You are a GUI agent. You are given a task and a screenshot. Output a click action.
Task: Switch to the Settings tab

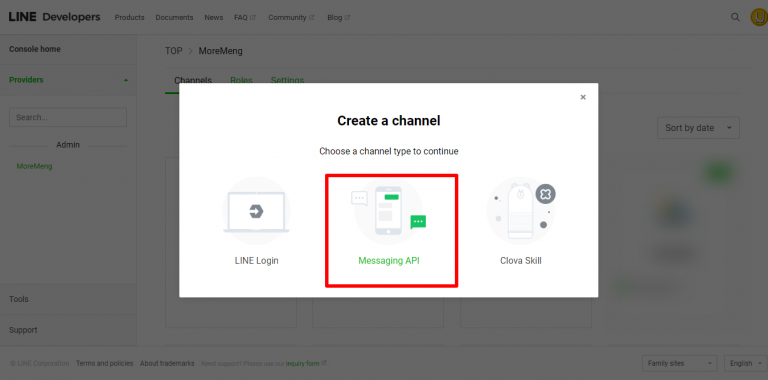coord(288,80)
